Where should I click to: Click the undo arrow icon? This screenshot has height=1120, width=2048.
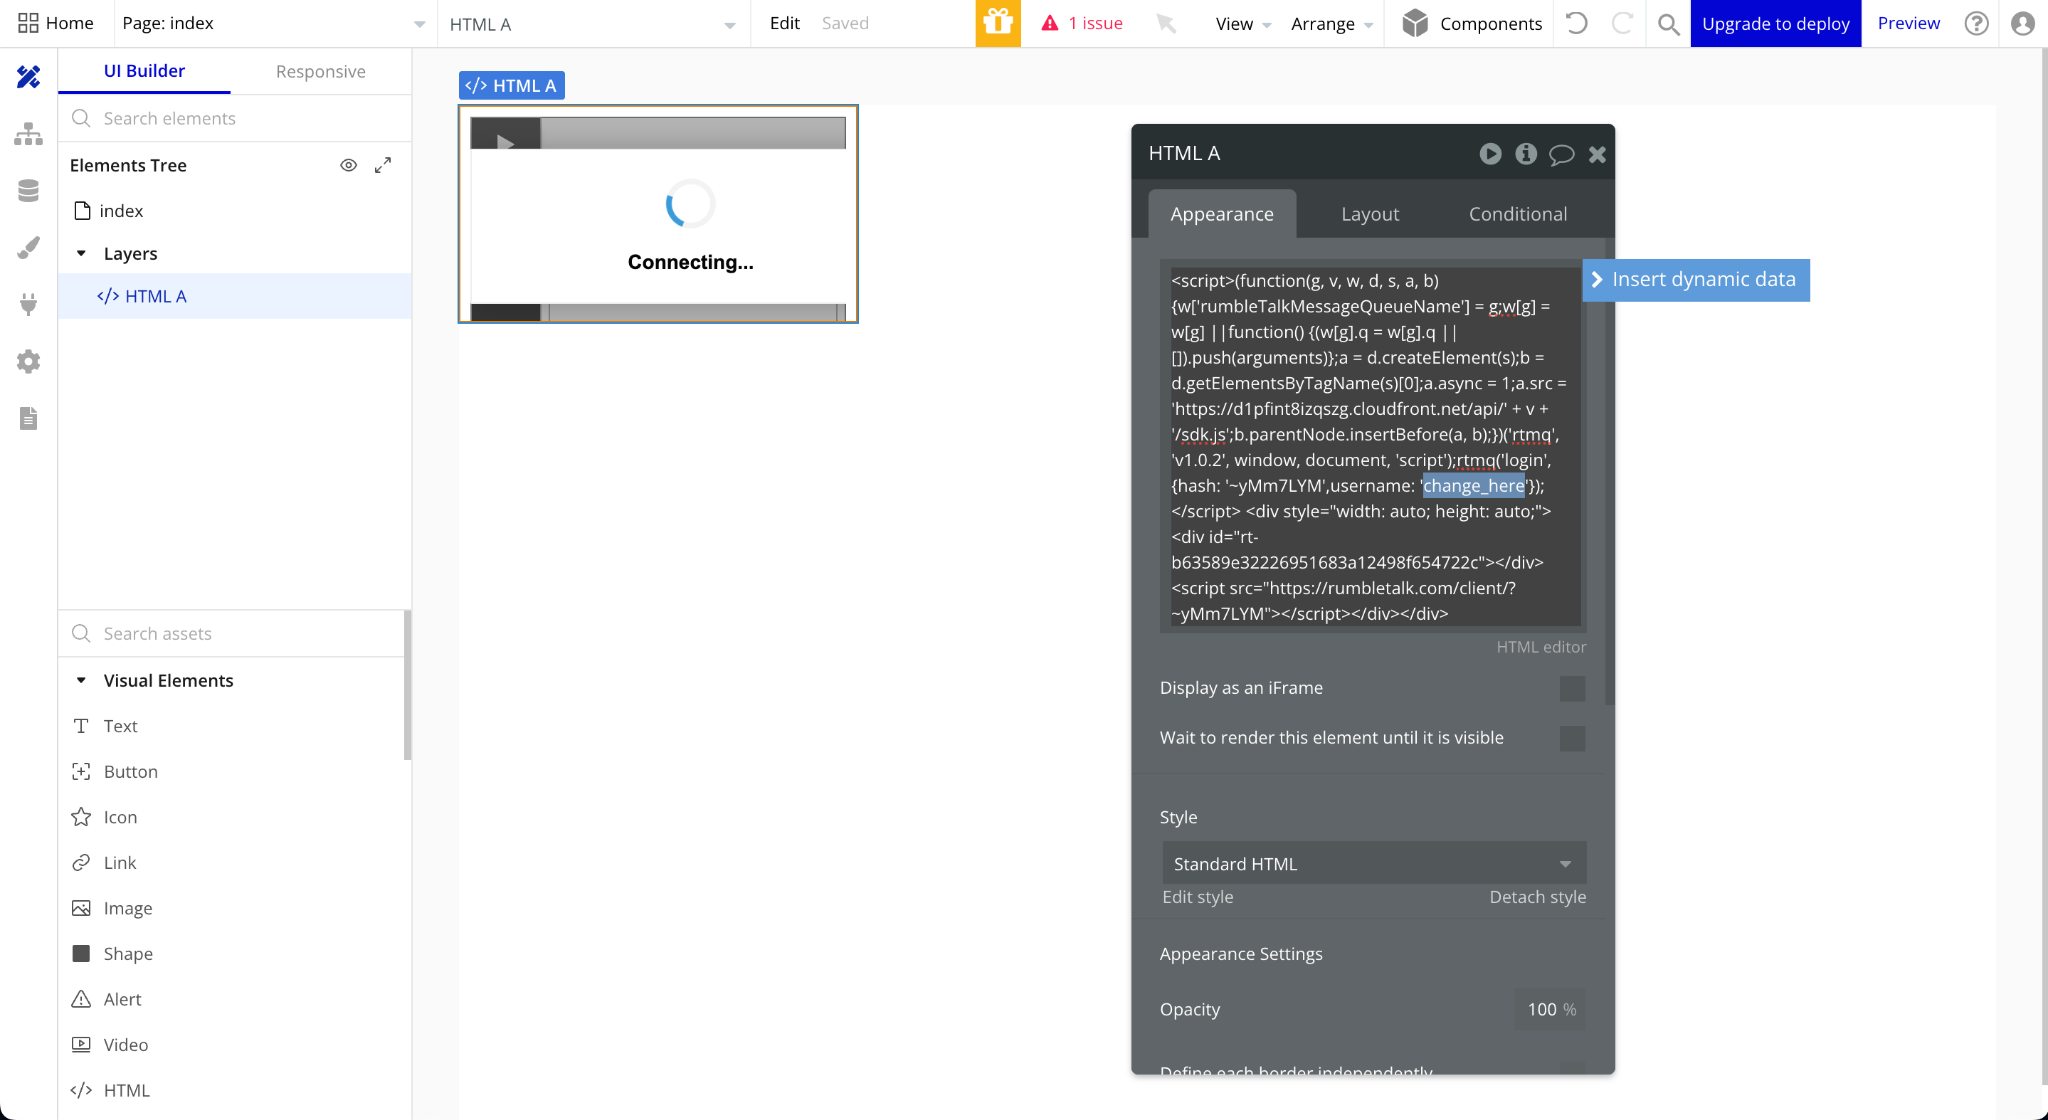point(1577,23)
